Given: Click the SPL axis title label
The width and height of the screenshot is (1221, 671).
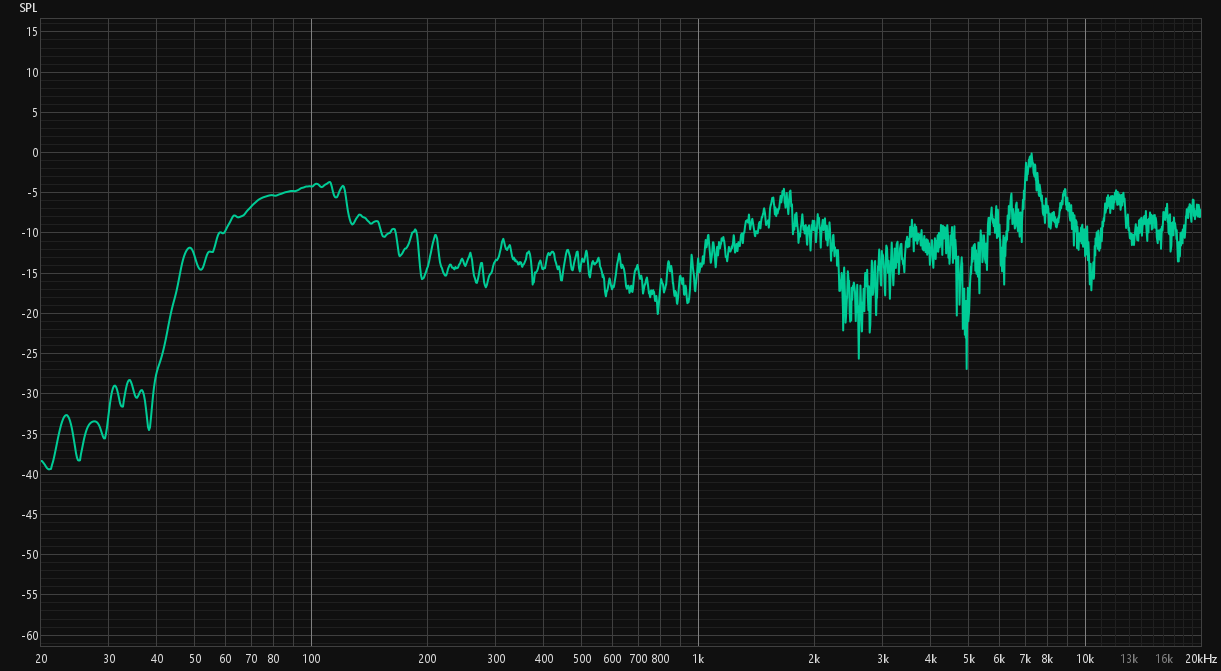Looking at the screenshot, I should coord(28,7).
